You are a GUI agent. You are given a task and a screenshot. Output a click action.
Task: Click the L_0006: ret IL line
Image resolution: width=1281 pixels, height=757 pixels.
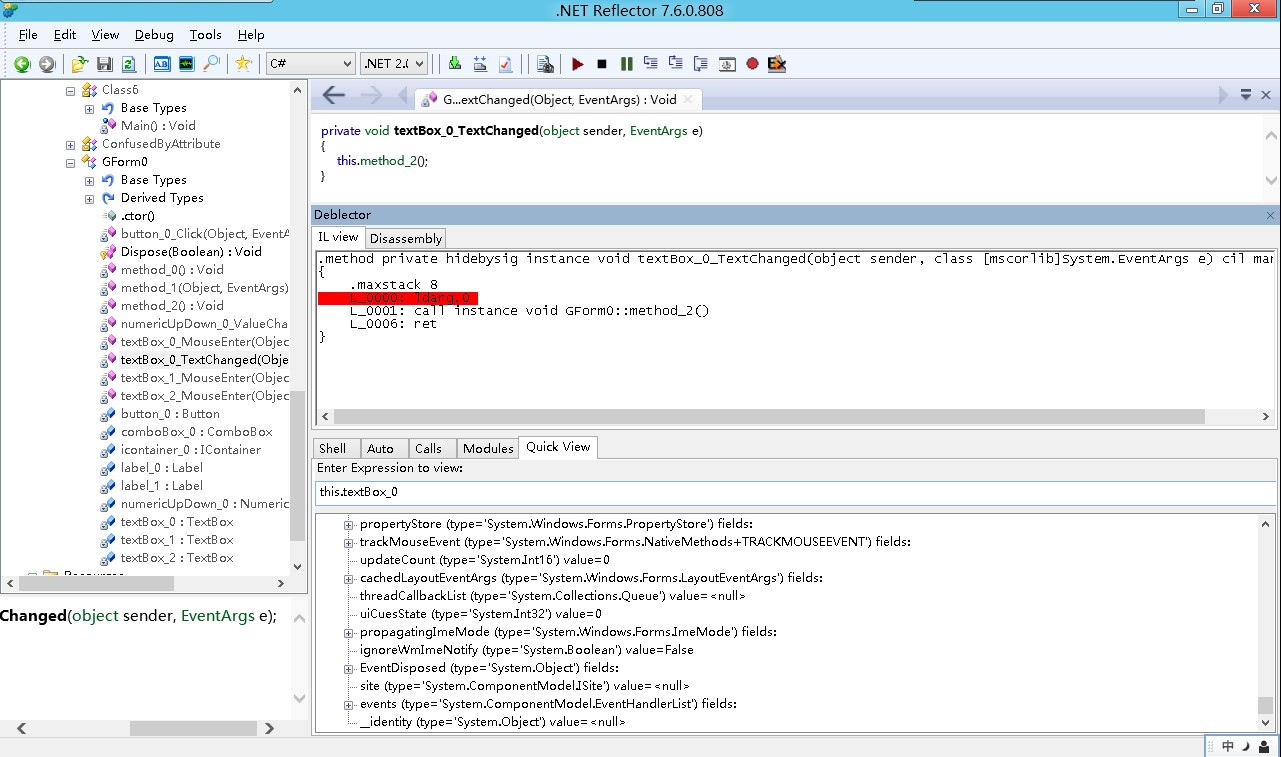pyautogui.click(x=393, y=324)
